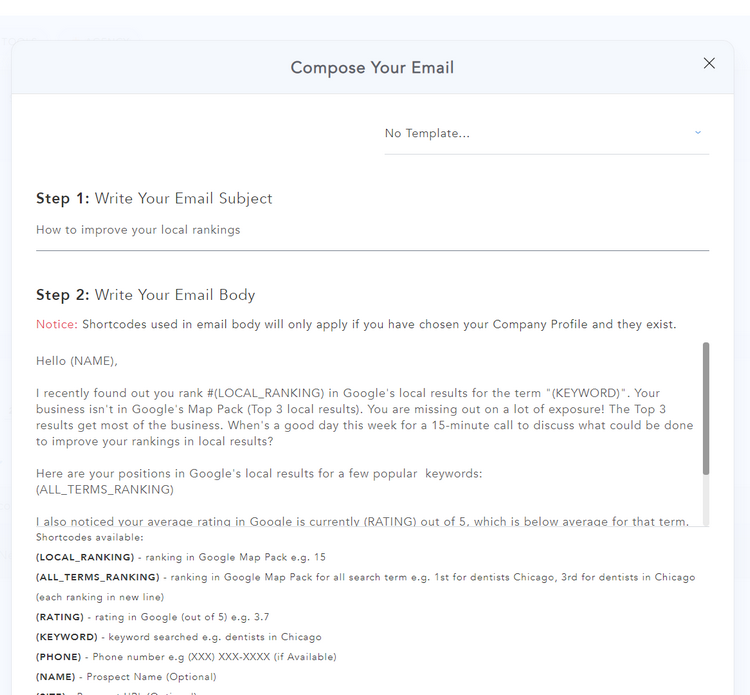Click the bold (KEYWORD) shortcode in list
750x695 pixels.
click(66, 637)
